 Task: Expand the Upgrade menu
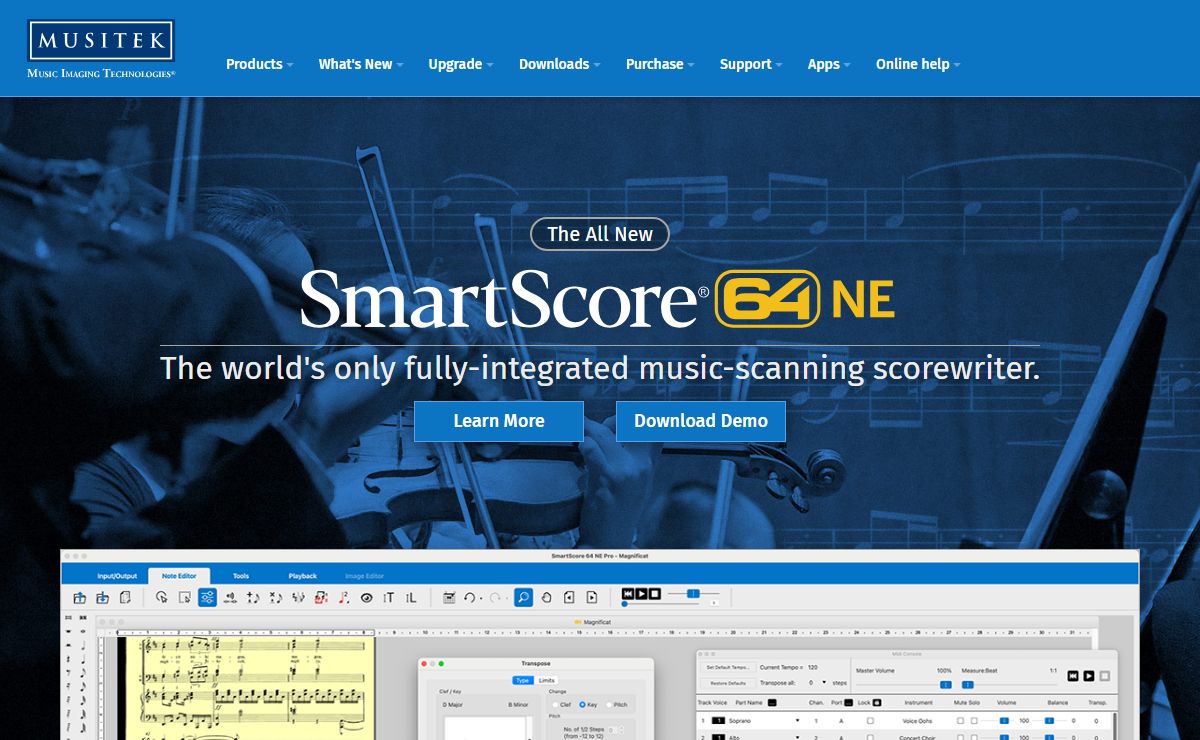461,64
